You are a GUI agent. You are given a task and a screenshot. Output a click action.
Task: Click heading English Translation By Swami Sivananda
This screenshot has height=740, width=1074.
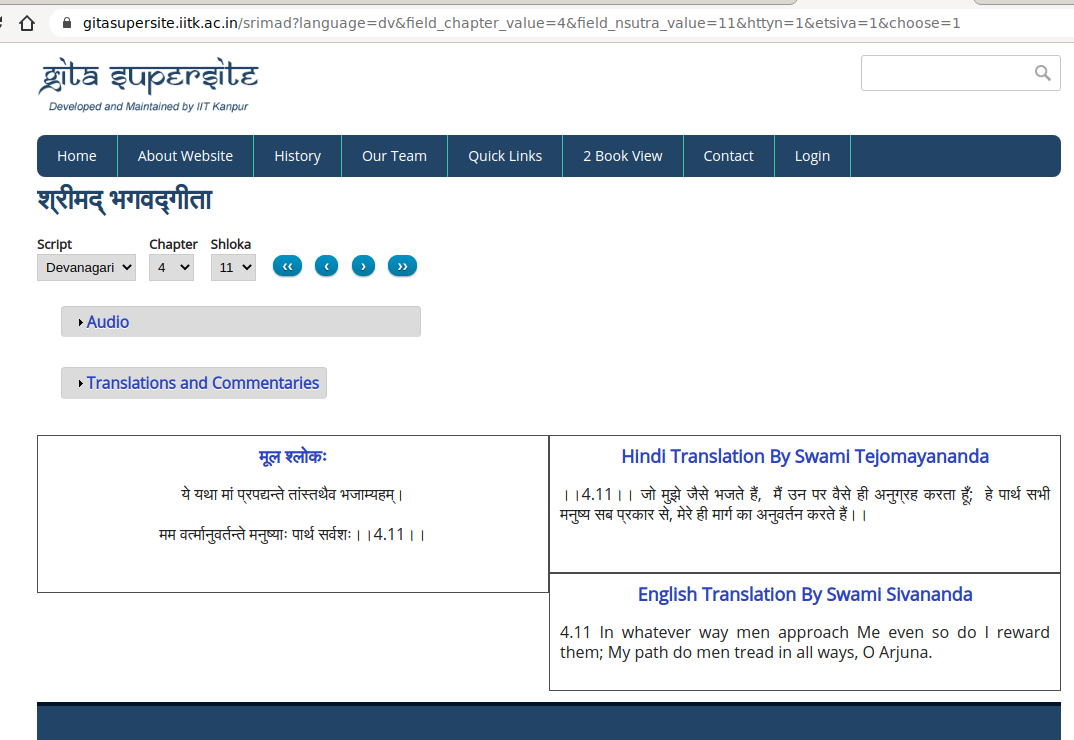point(805,594)
